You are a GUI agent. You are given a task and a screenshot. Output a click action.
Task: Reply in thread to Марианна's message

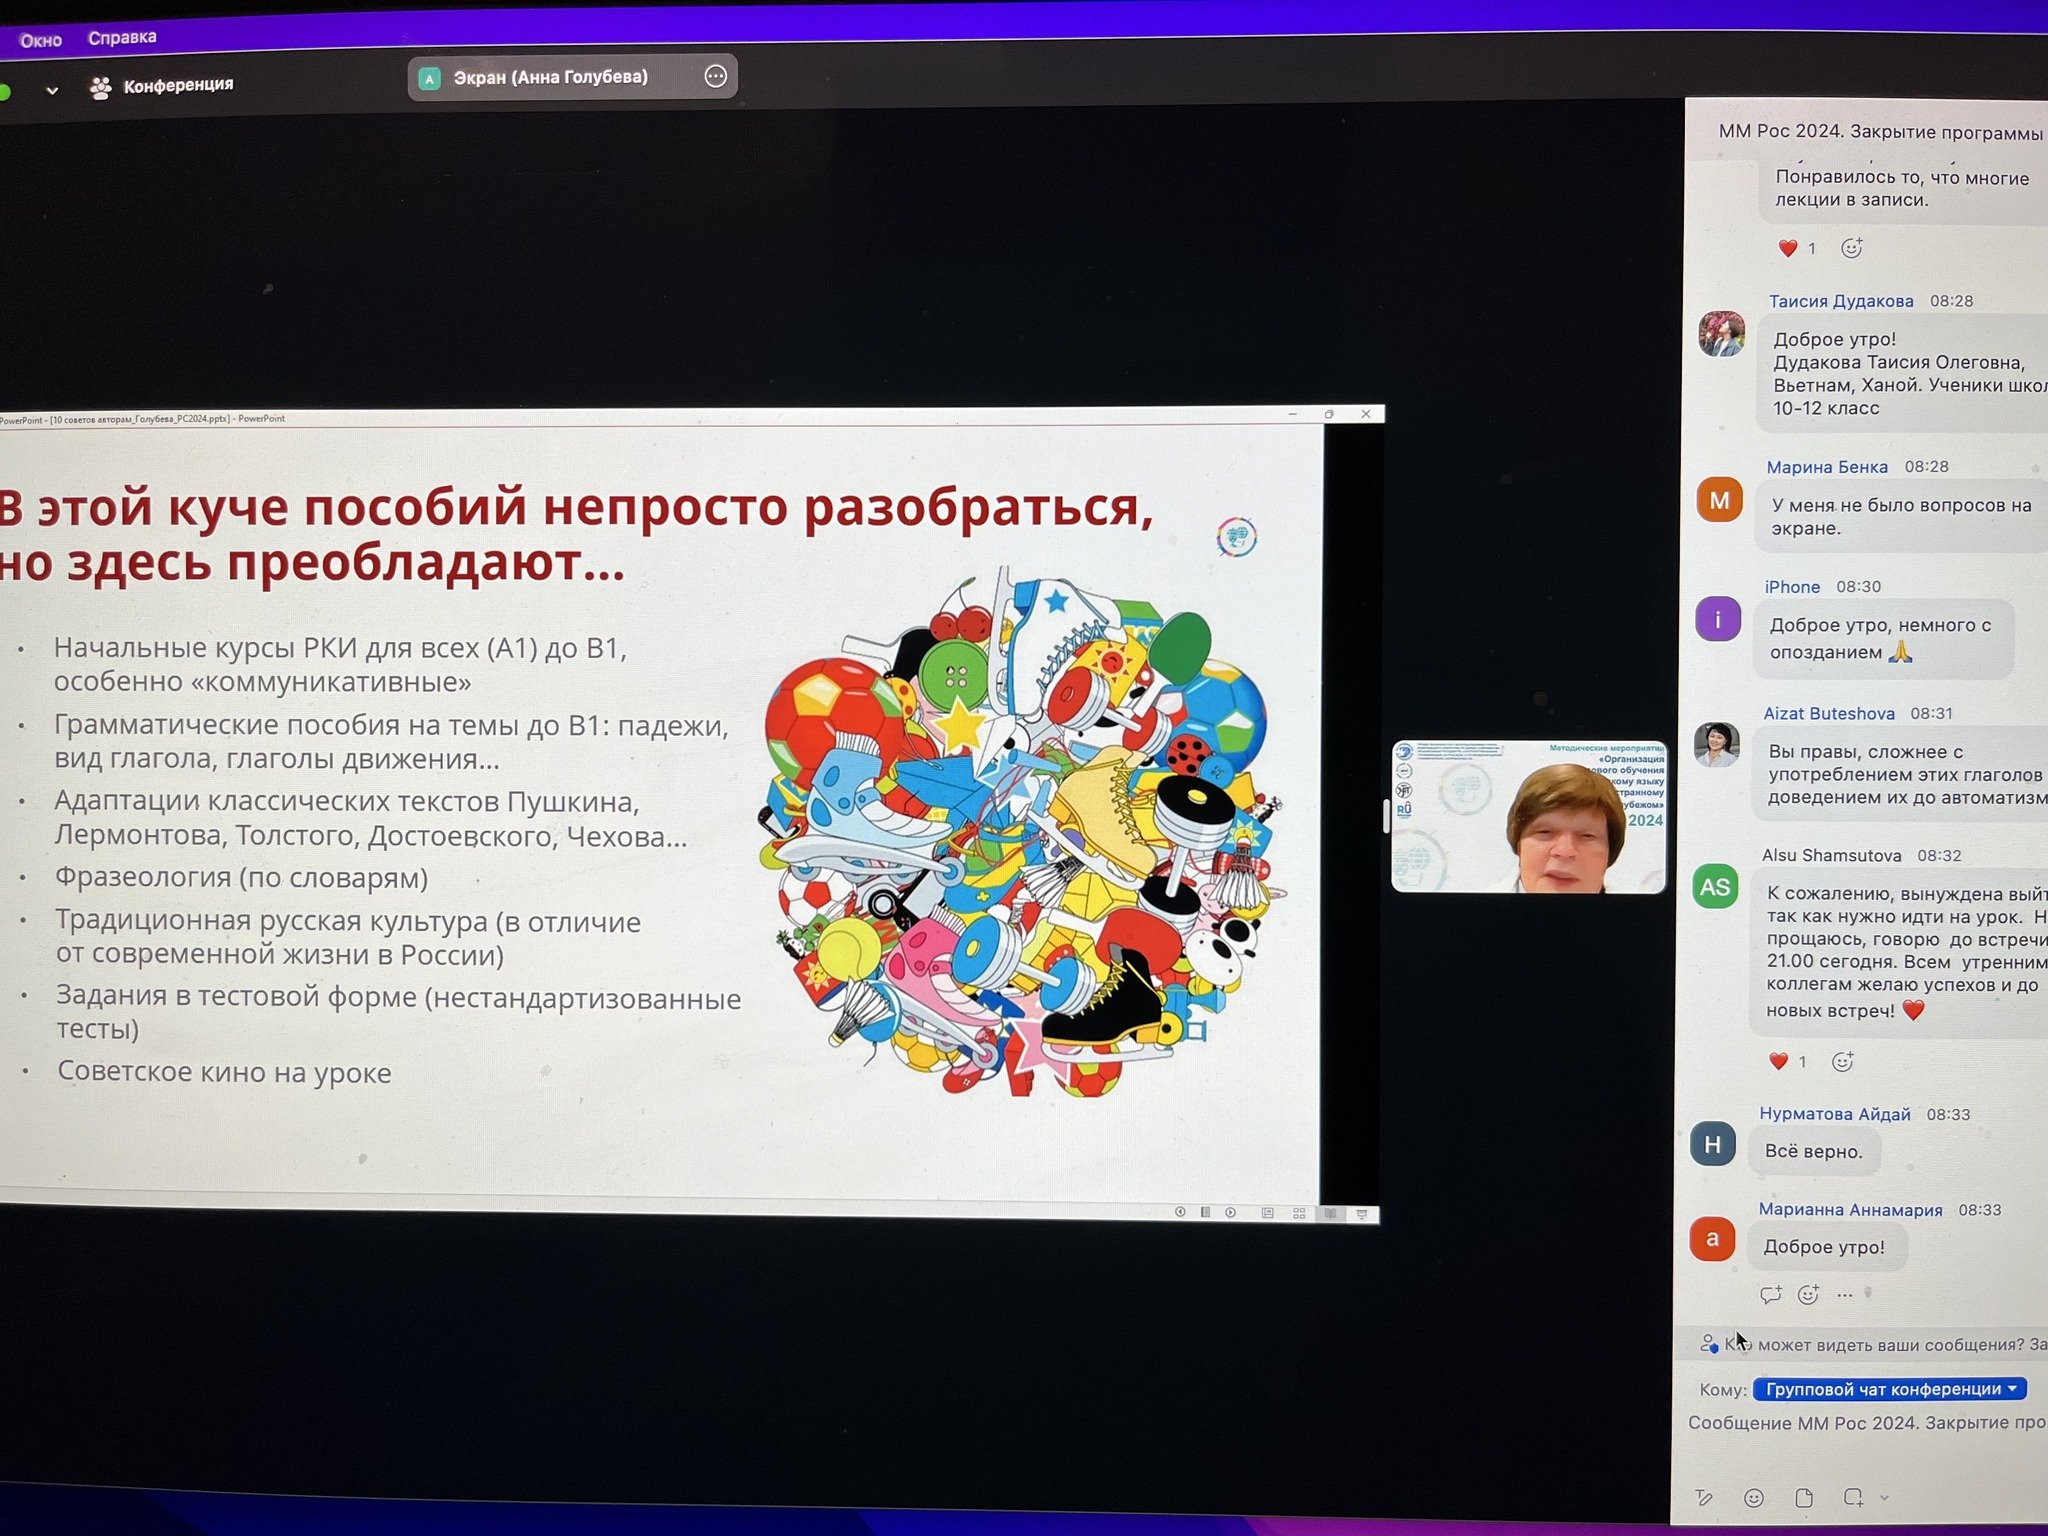1770,1295
